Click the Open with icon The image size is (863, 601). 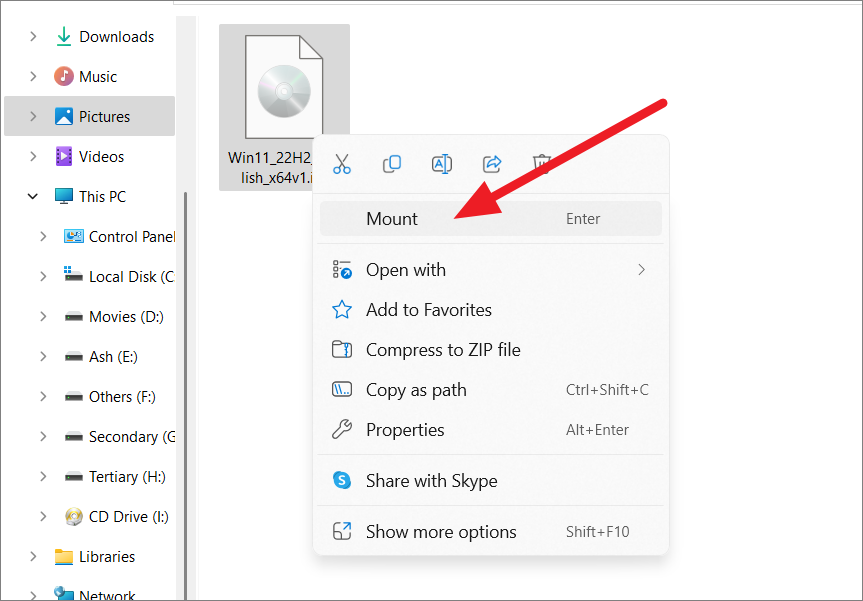pyautogui.click(x=342, y=270)
